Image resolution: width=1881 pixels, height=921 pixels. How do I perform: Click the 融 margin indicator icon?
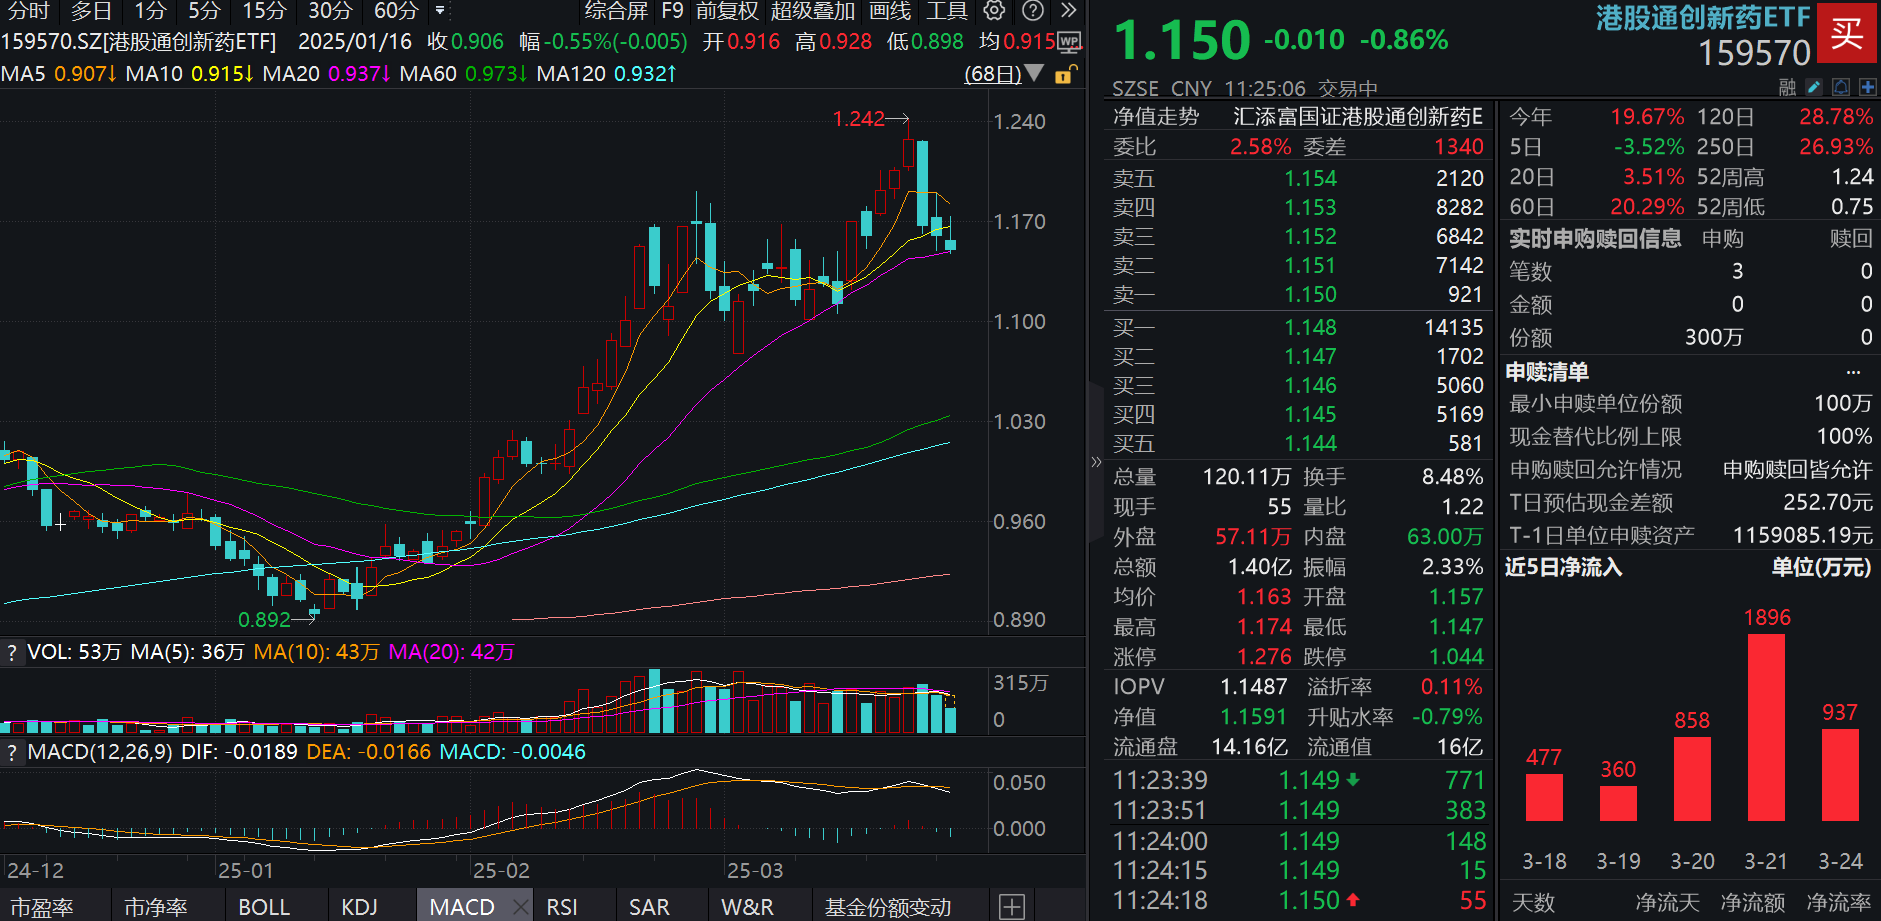point(1788,88)
